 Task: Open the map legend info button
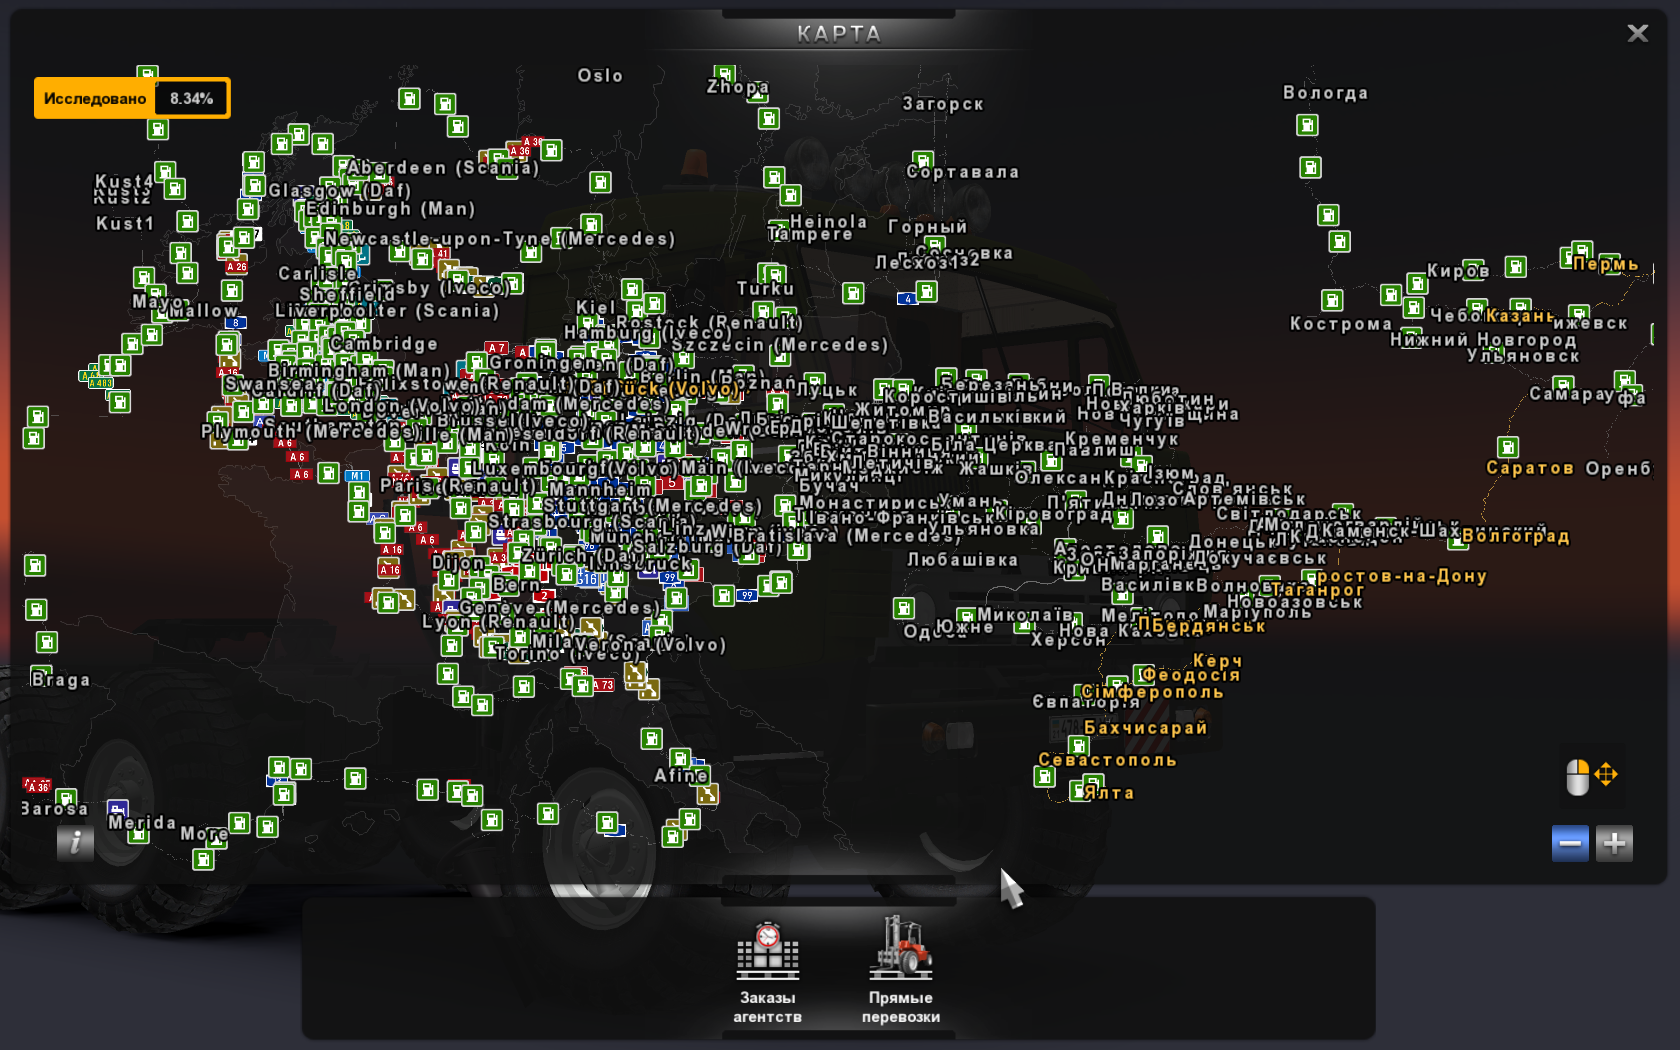coord(75,843)
